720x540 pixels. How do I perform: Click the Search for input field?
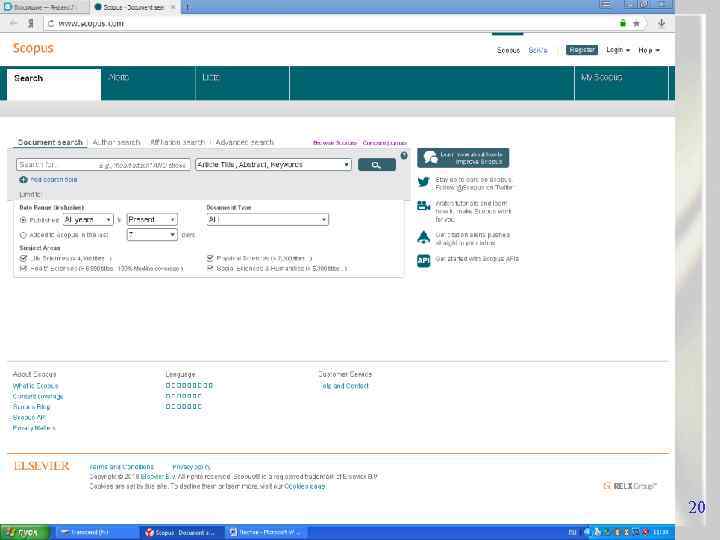103,165
